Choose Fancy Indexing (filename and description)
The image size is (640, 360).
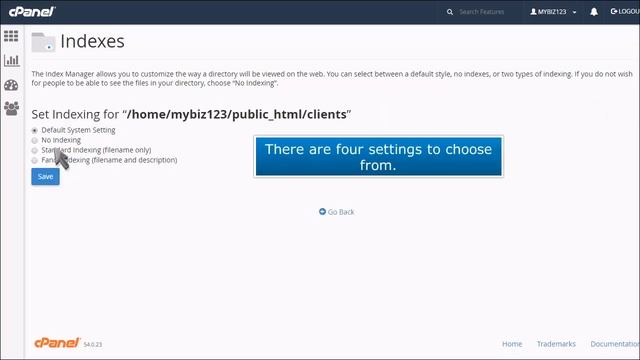(35, 160)
